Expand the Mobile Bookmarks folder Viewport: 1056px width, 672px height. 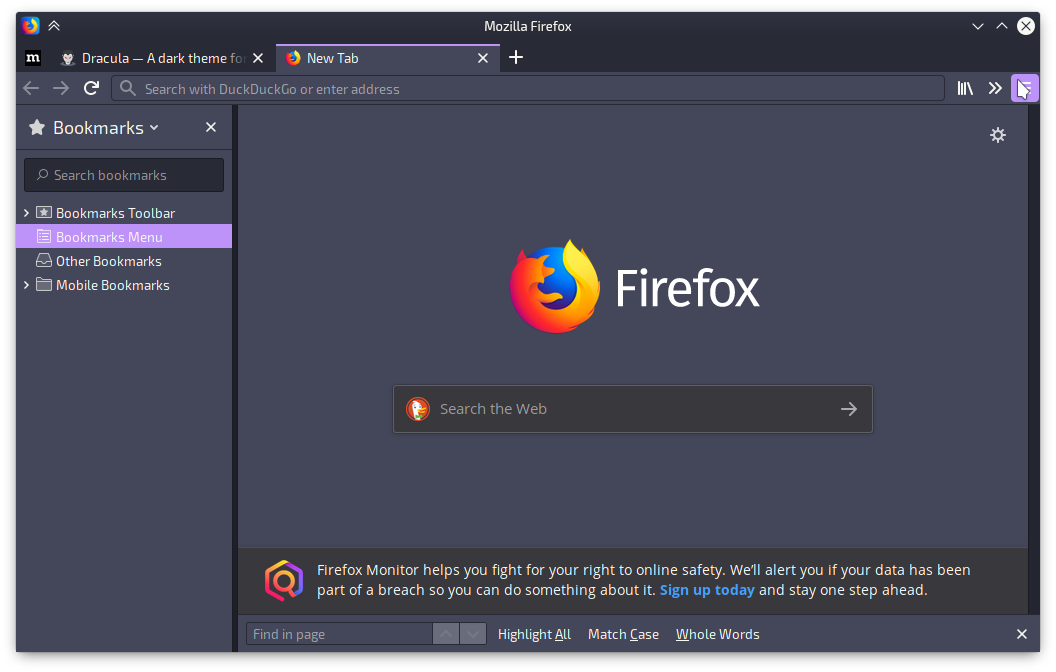pos(26,285)
